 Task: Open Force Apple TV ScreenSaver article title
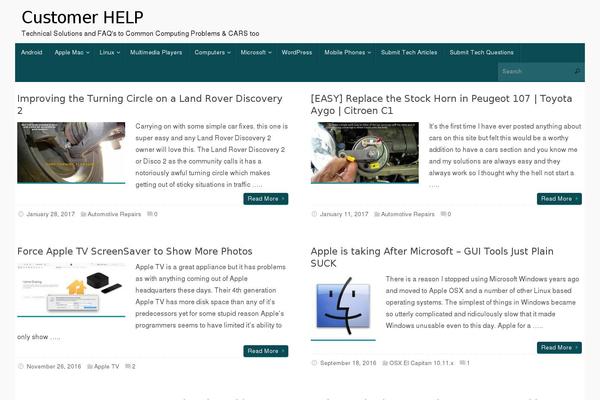135,251
